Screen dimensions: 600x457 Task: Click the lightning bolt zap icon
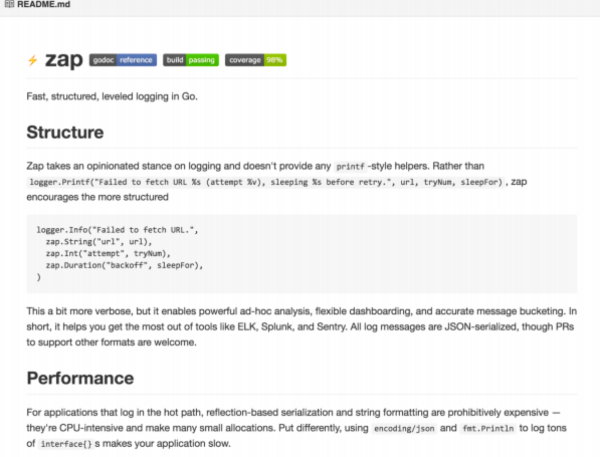pos(33,60)
